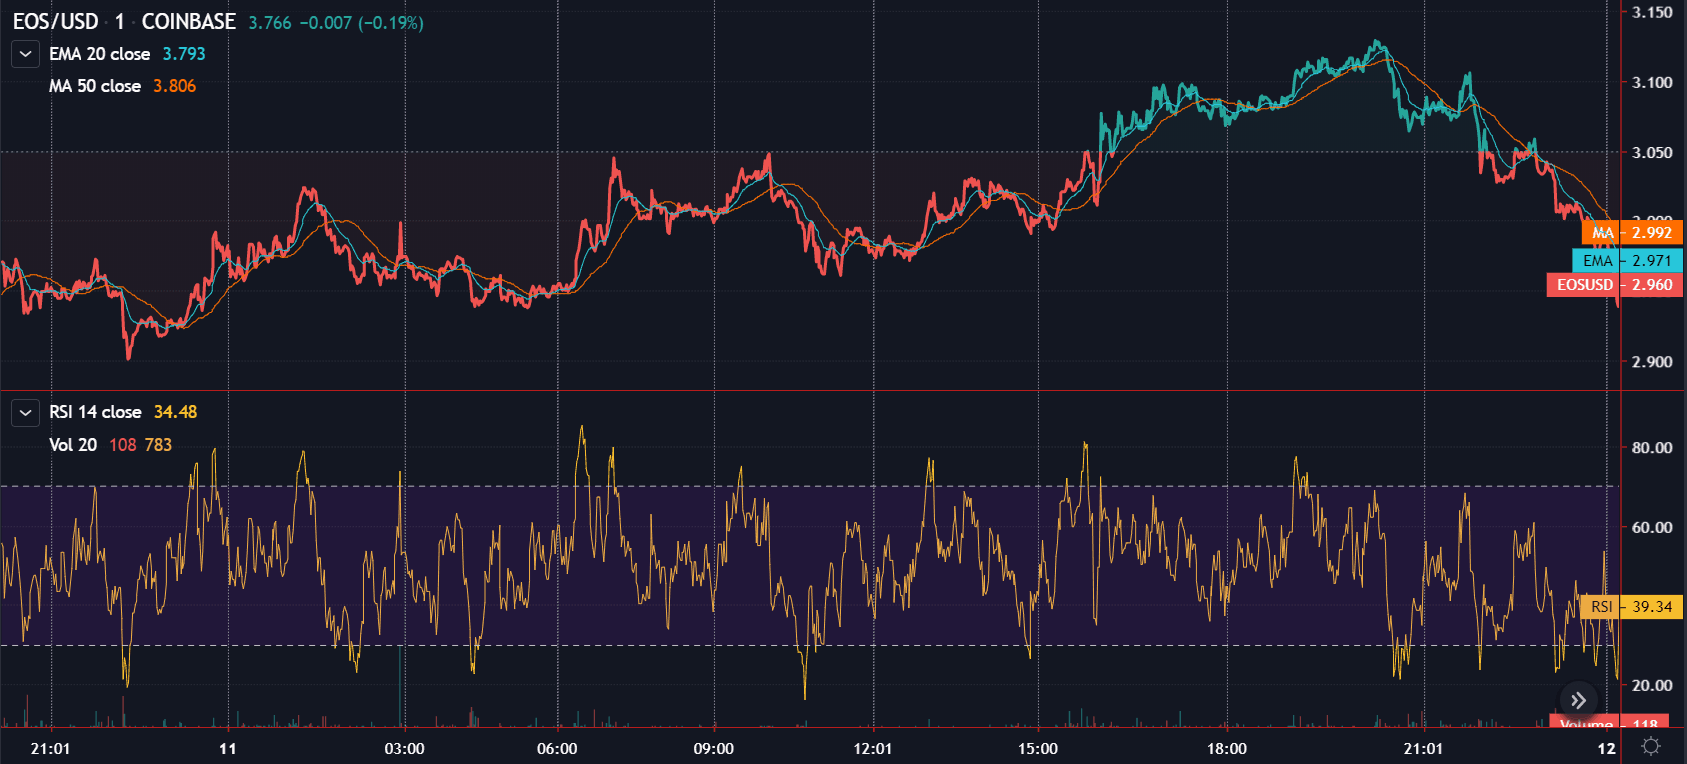The width and height of the screenshot is (1687, 764).
Task: Select the Vol 20 indicator label
Action: [x=73, y=445]
